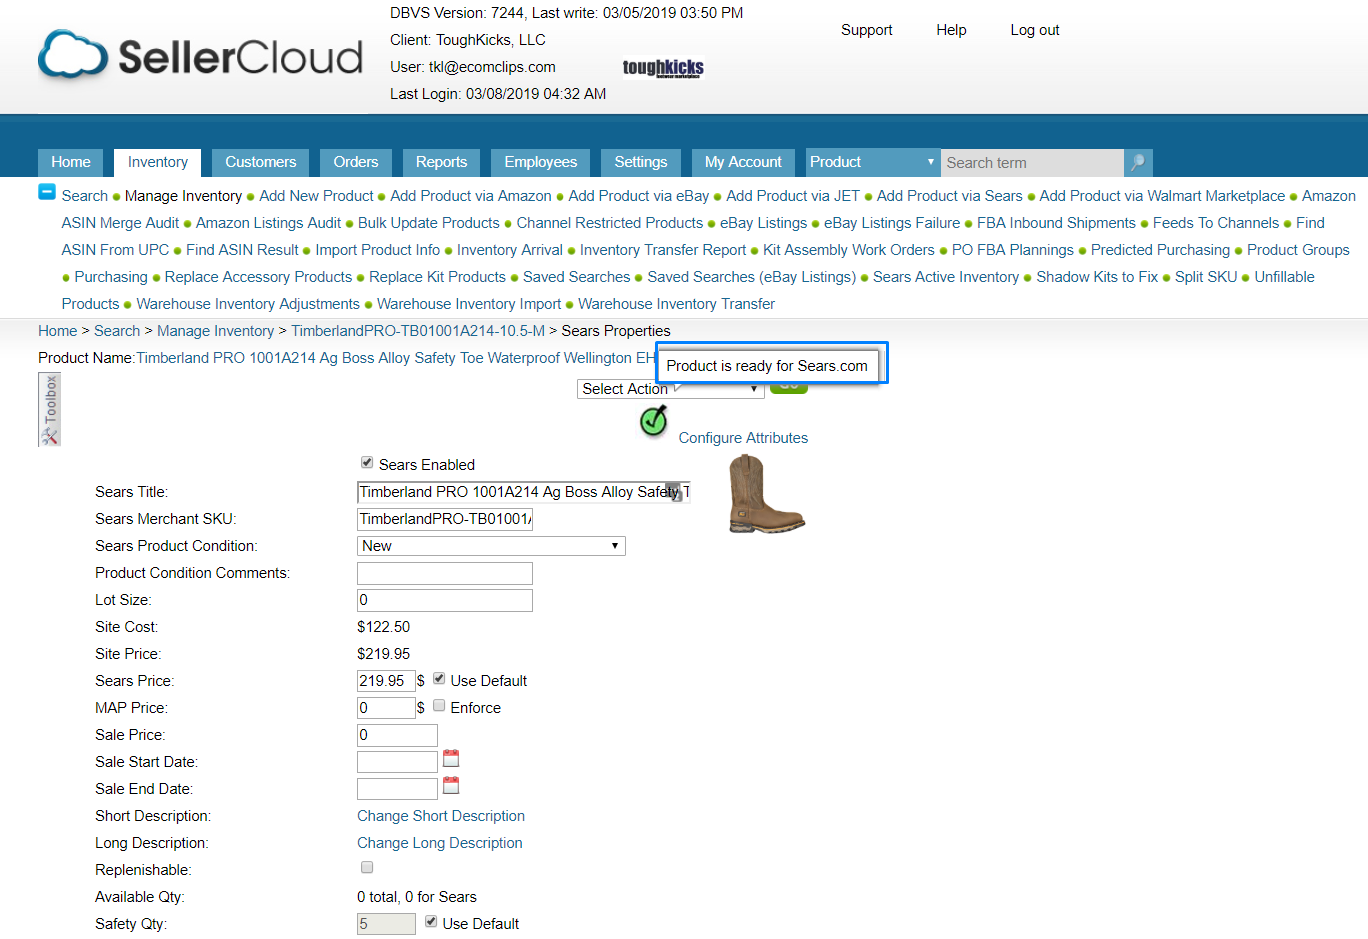Click the Sears Merchant SKU field
The image size is (1368, 939).
point(445,519)
